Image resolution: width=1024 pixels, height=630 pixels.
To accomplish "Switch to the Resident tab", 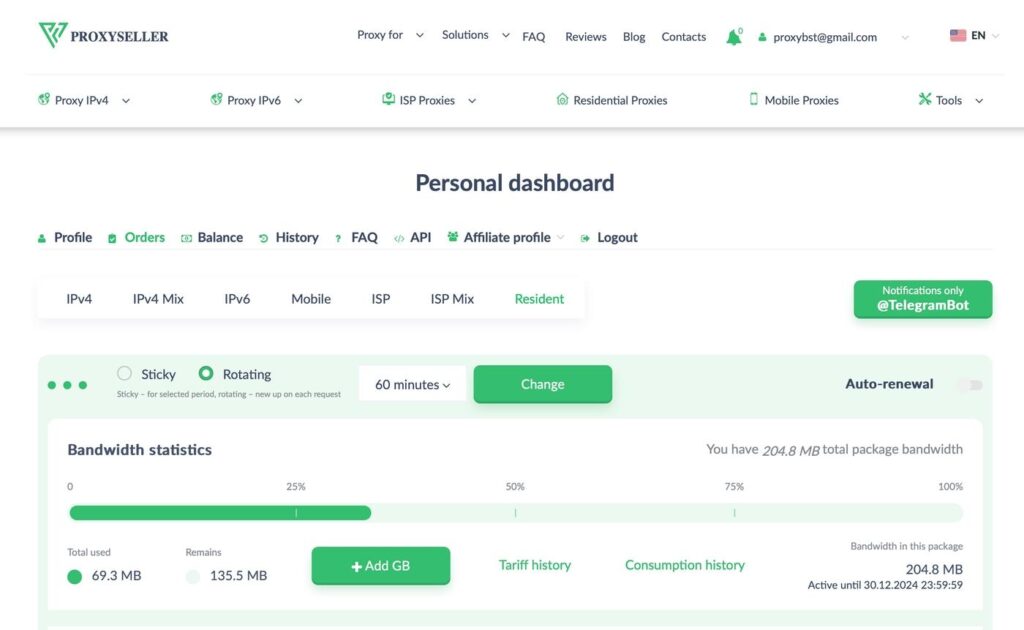I will [x=539, y=298].
